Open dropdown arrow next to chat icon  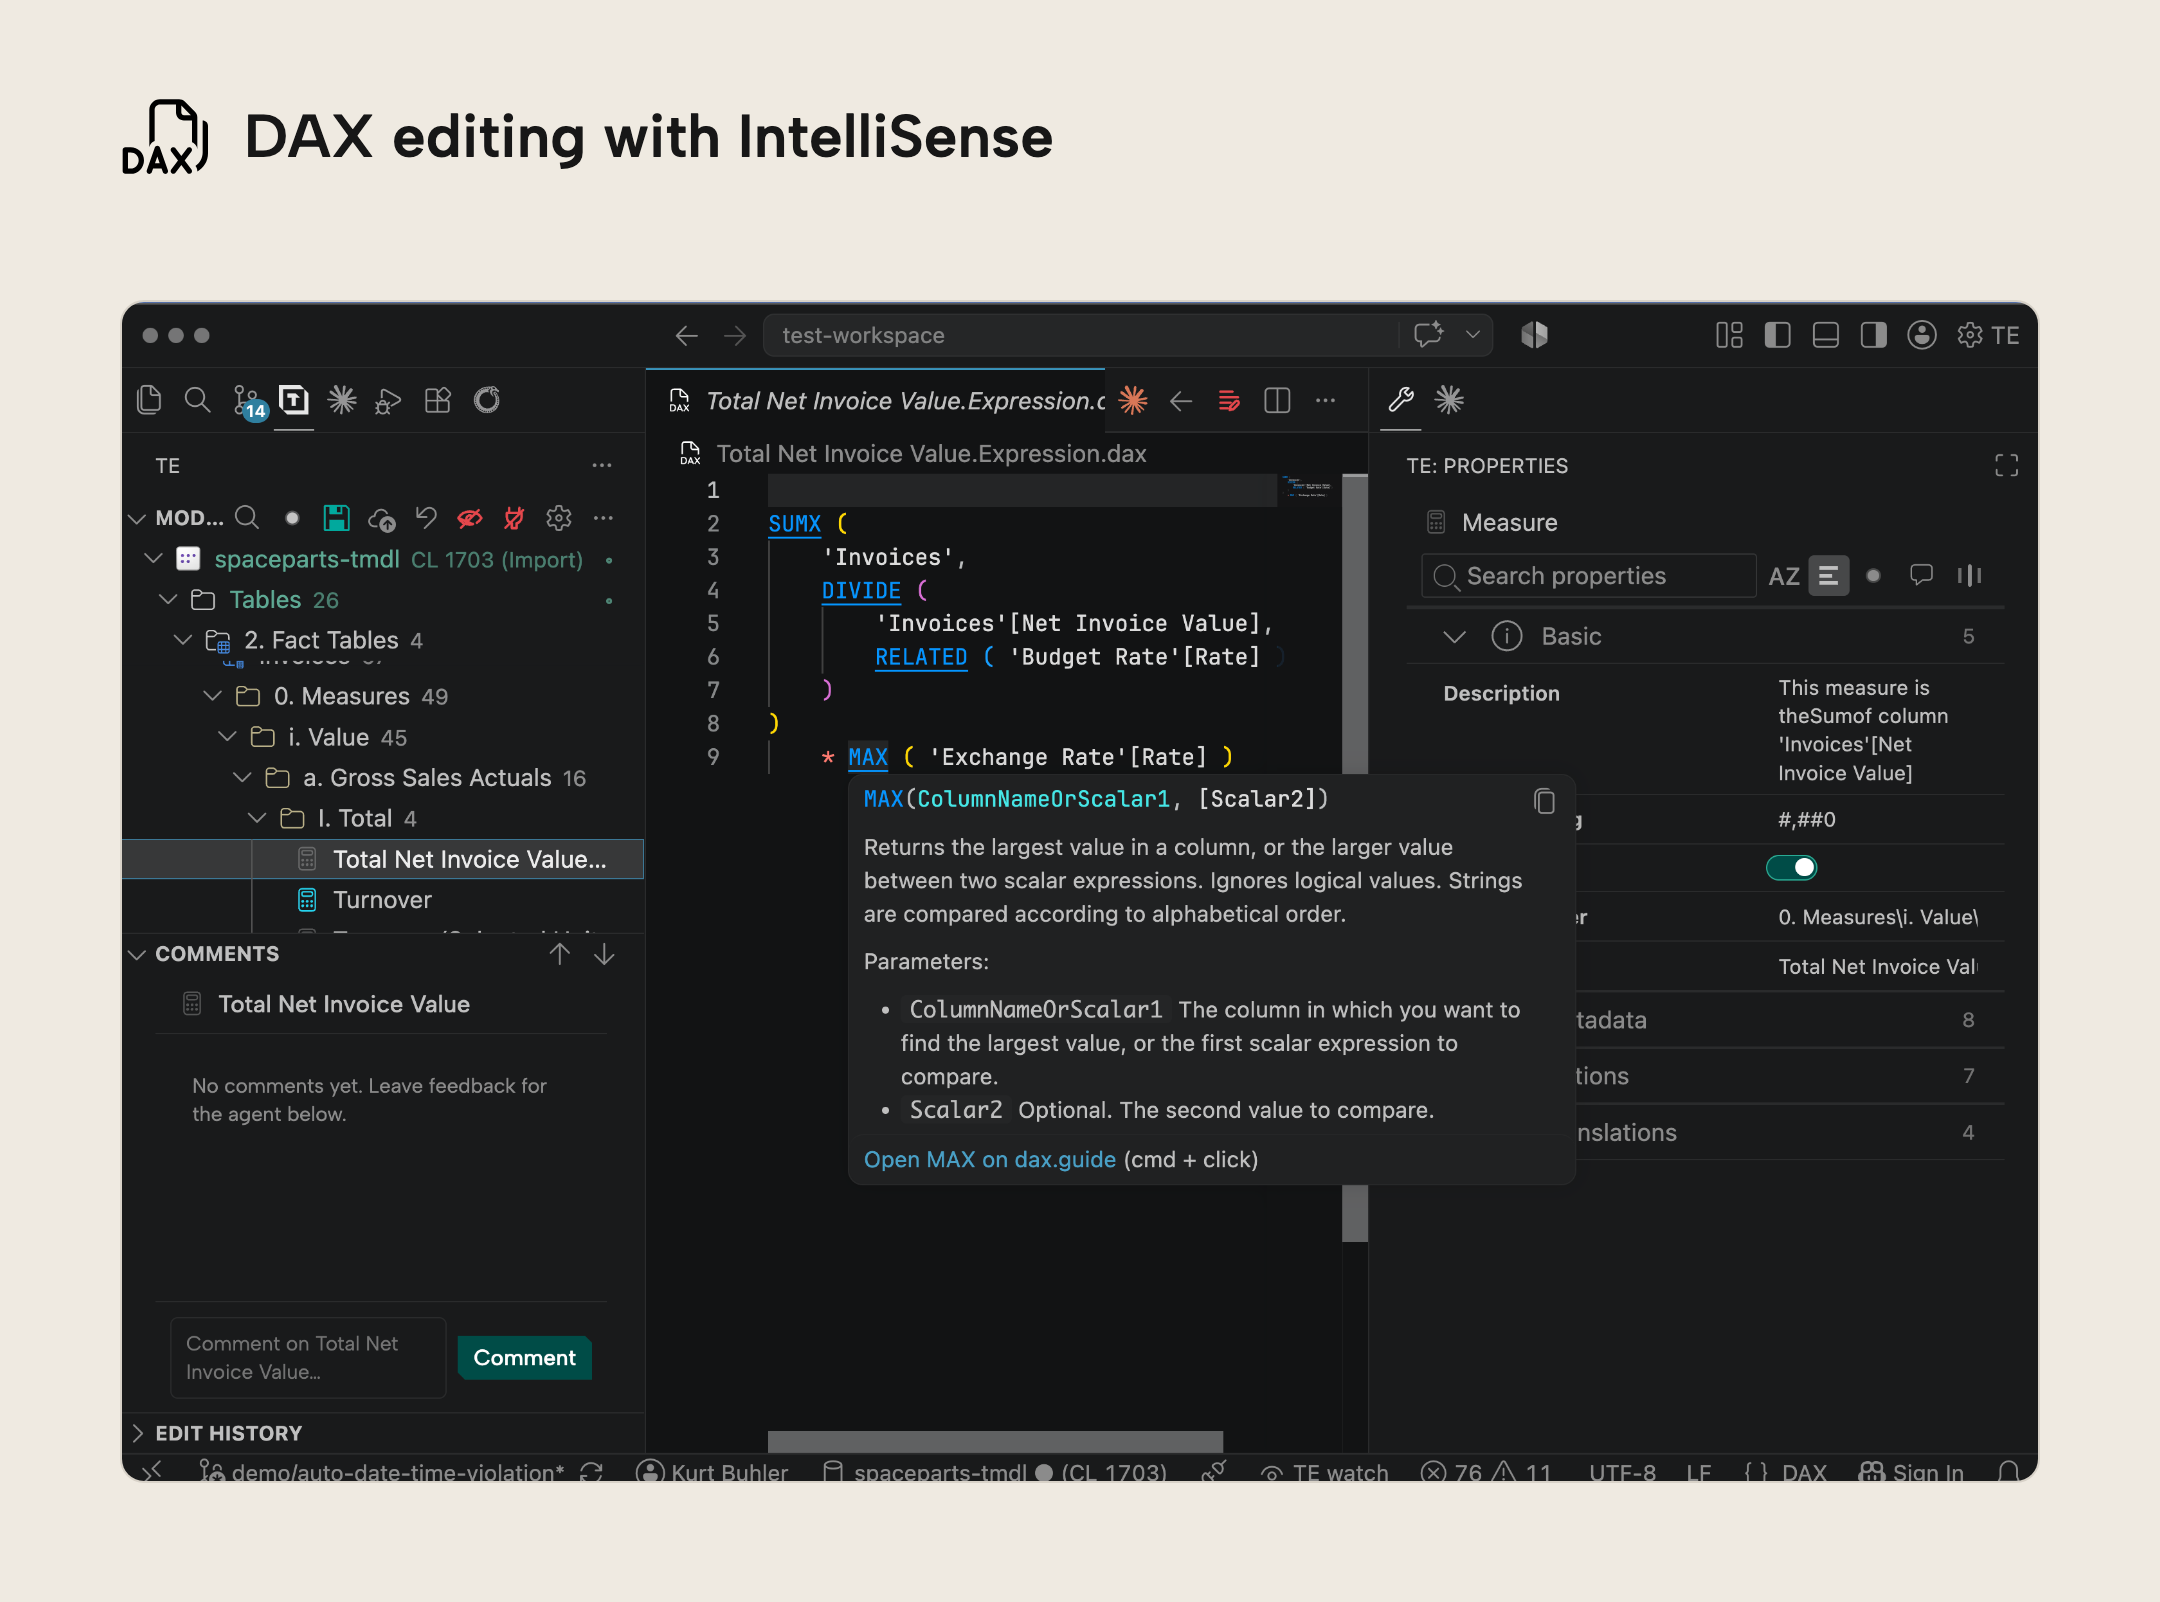(x=1473, y=335)
